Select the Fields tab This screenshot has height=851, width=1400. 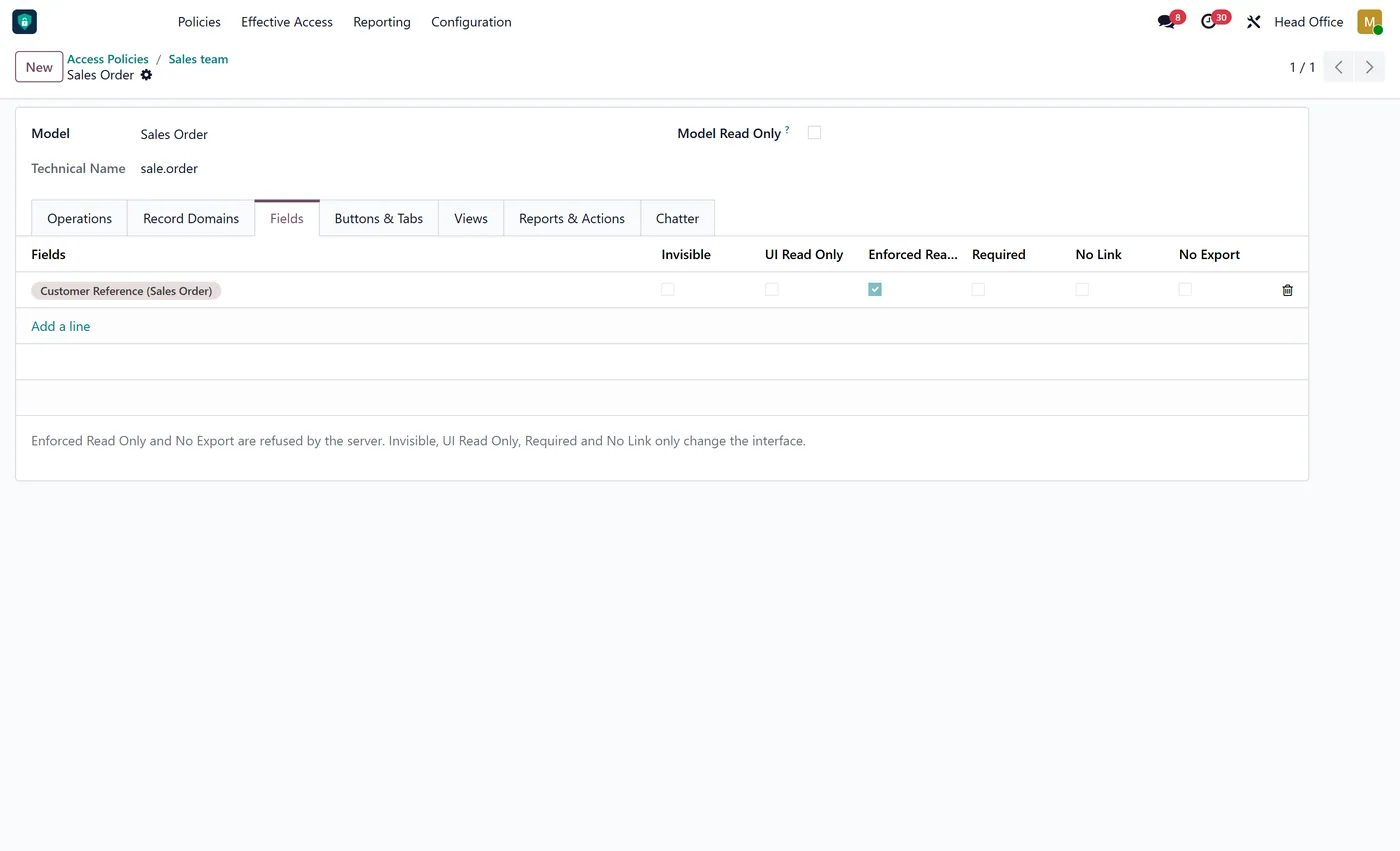[287, 218]
